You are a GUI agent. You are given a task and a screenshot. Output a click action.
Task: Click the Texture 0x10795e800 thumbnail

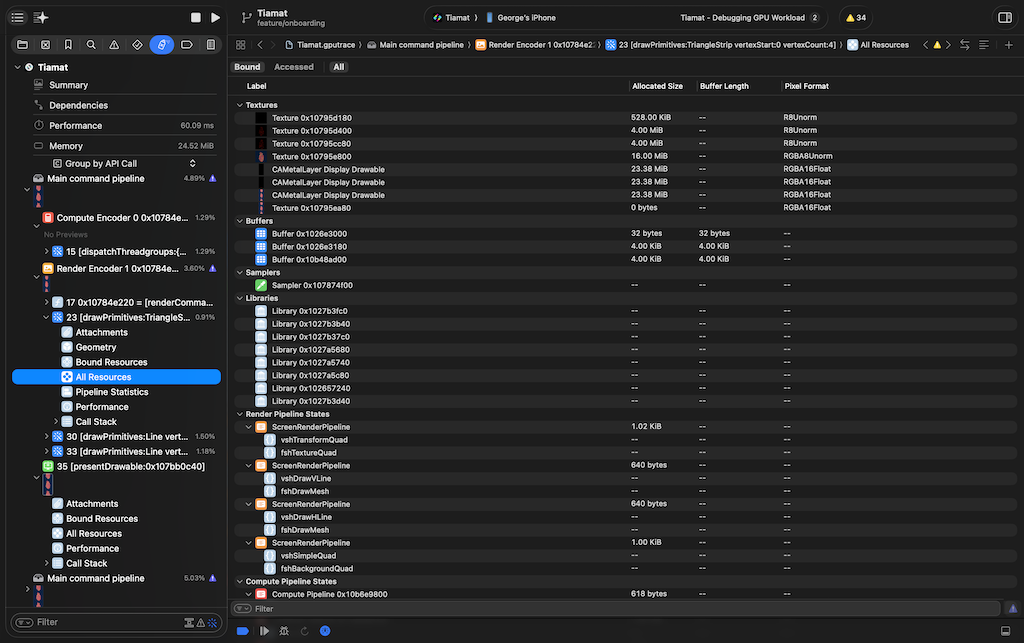[261, 156]
